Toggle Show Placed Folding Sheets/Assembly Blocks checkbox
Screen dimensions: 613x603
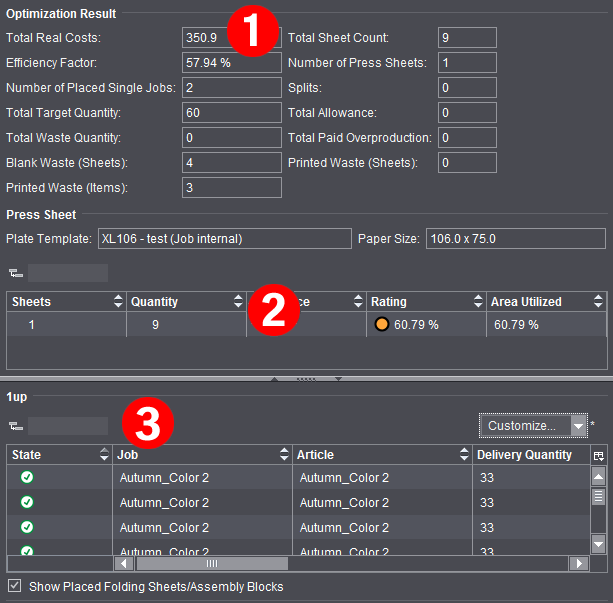click(x=14, y=587)
